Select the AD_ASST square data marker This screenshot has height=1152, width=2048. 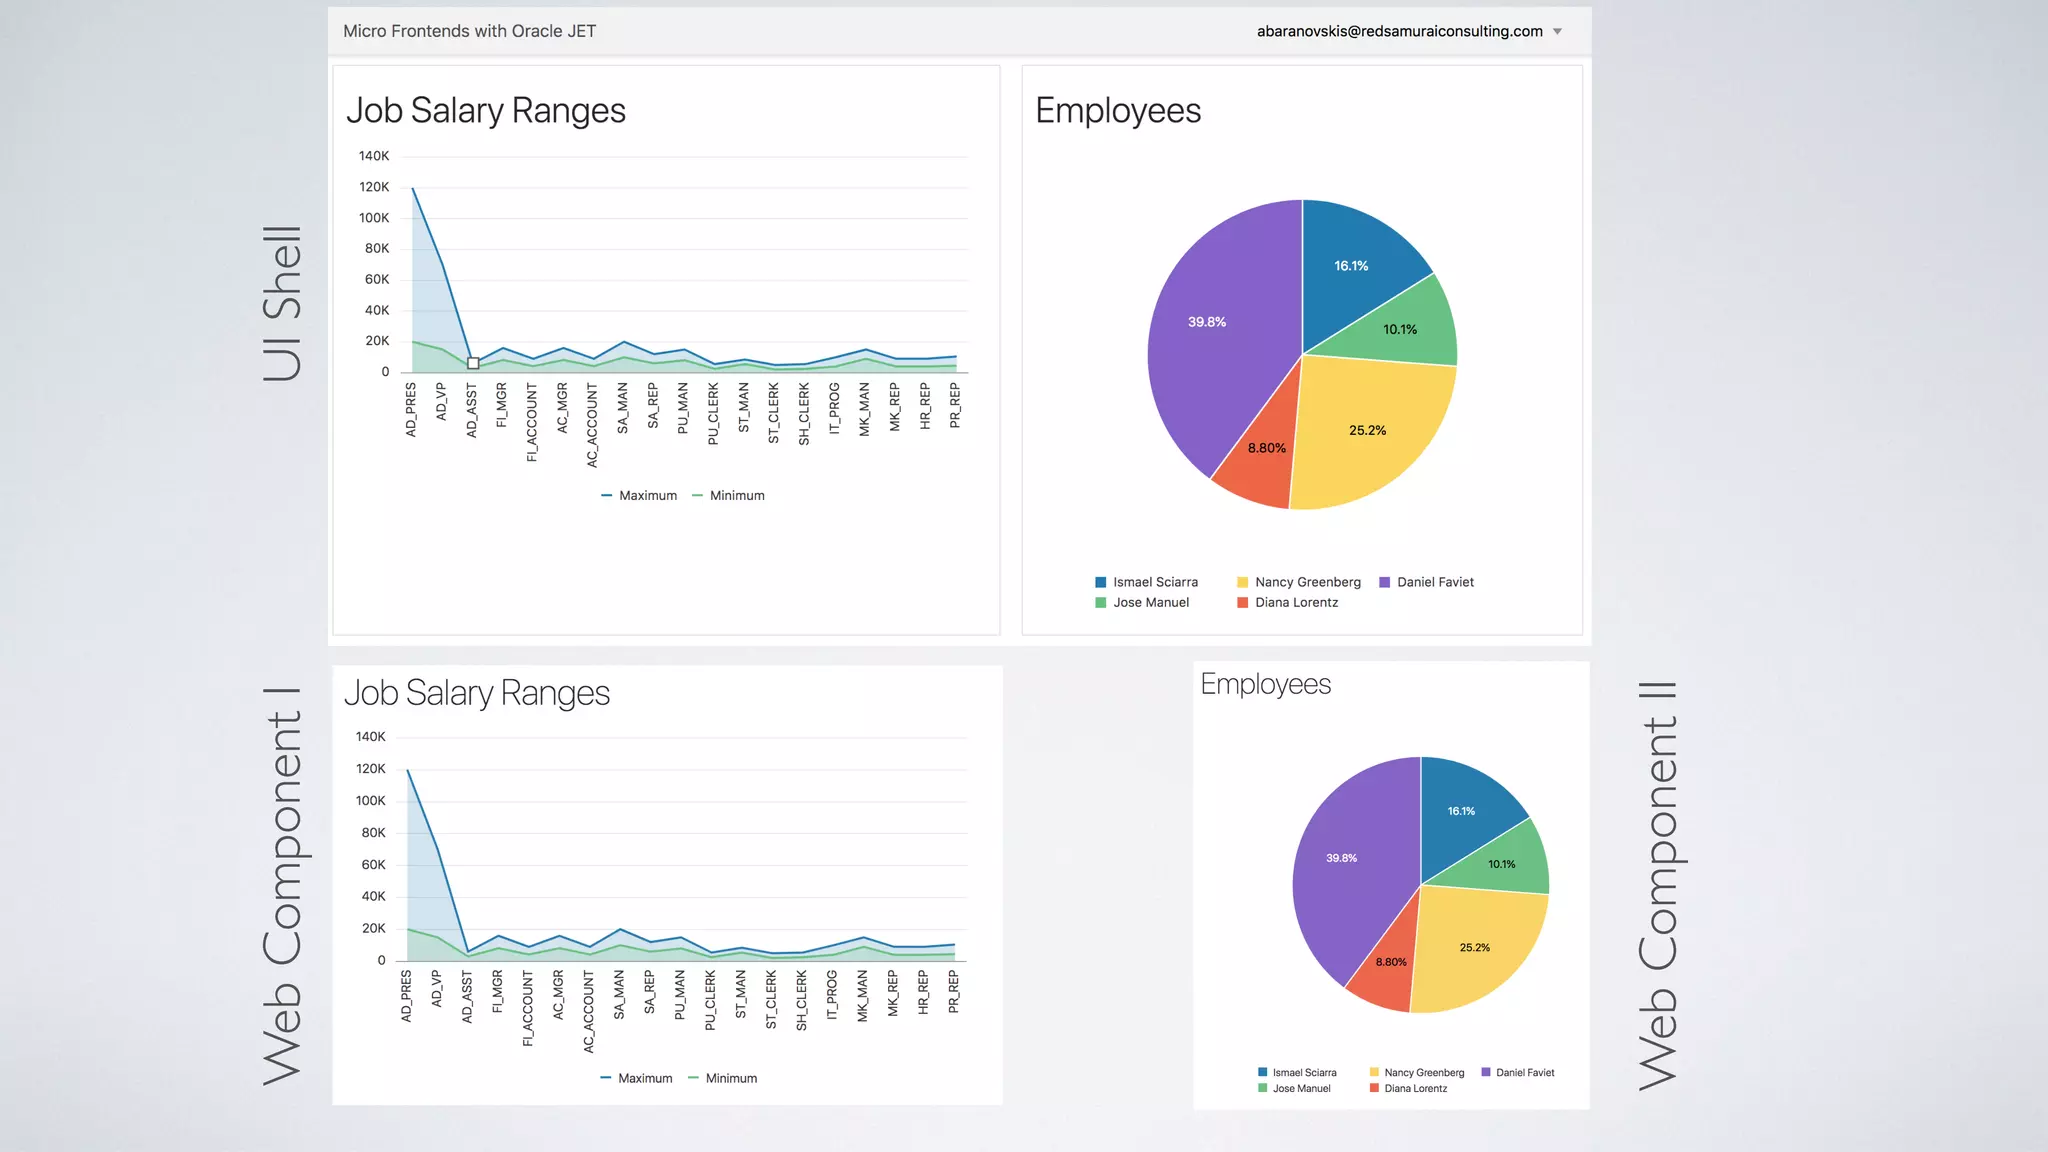click(473, 363)
